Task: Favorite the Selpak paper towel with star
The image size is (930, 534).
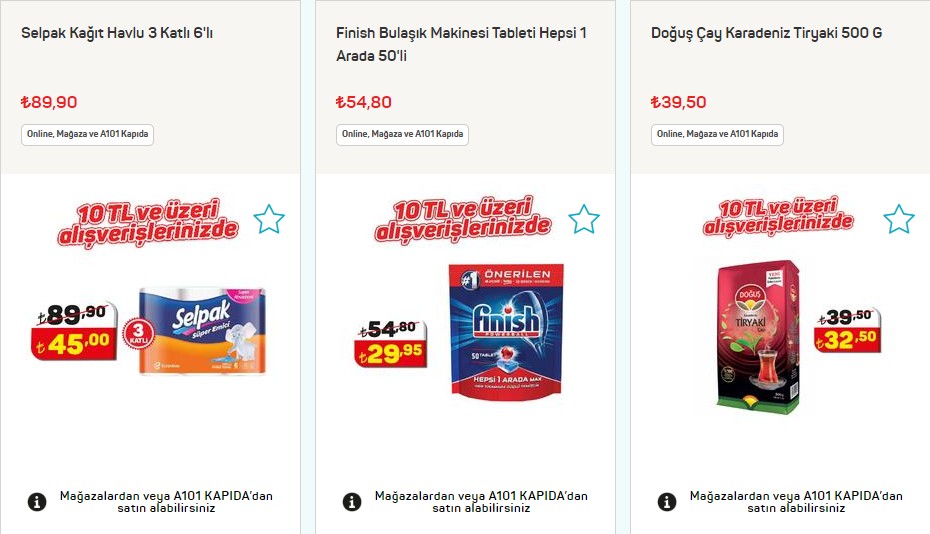Action: (x=269, y=219)
